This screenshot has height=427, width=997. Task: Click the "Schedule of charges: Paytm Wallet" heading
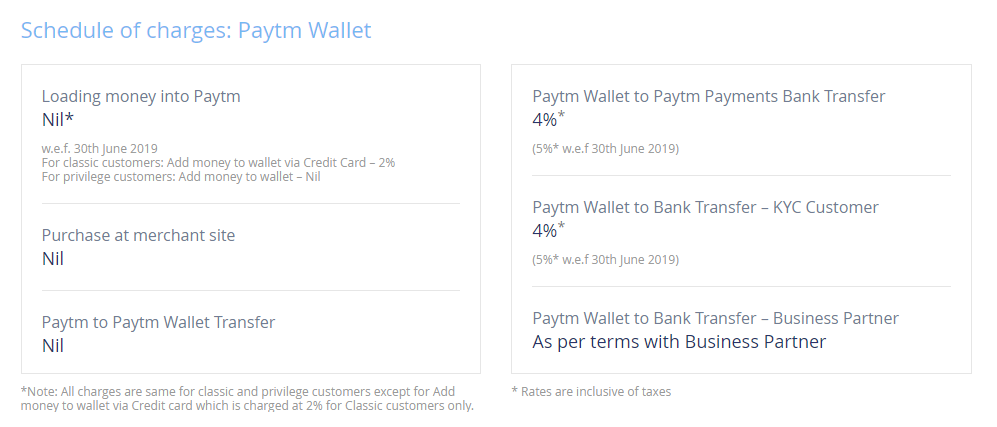pyautogui.click(x=196, y=30)
